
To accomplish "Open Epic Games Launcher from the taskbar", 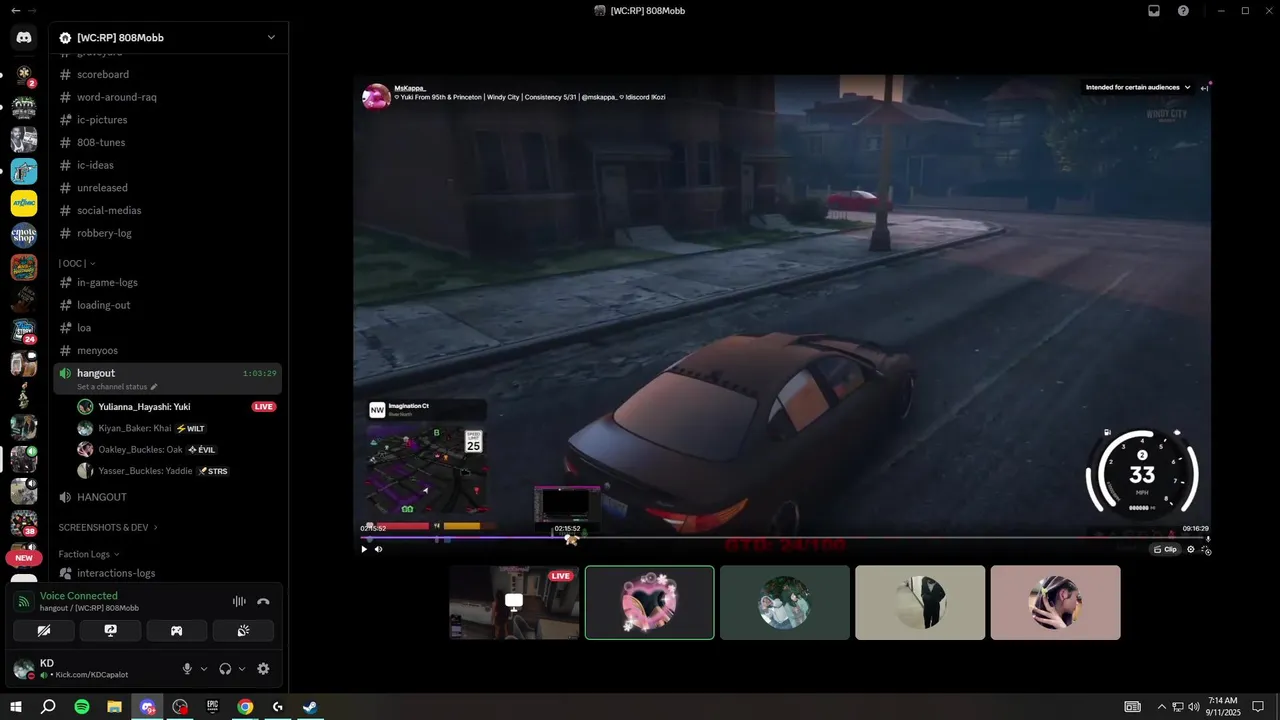I will (x=212, y=707).
